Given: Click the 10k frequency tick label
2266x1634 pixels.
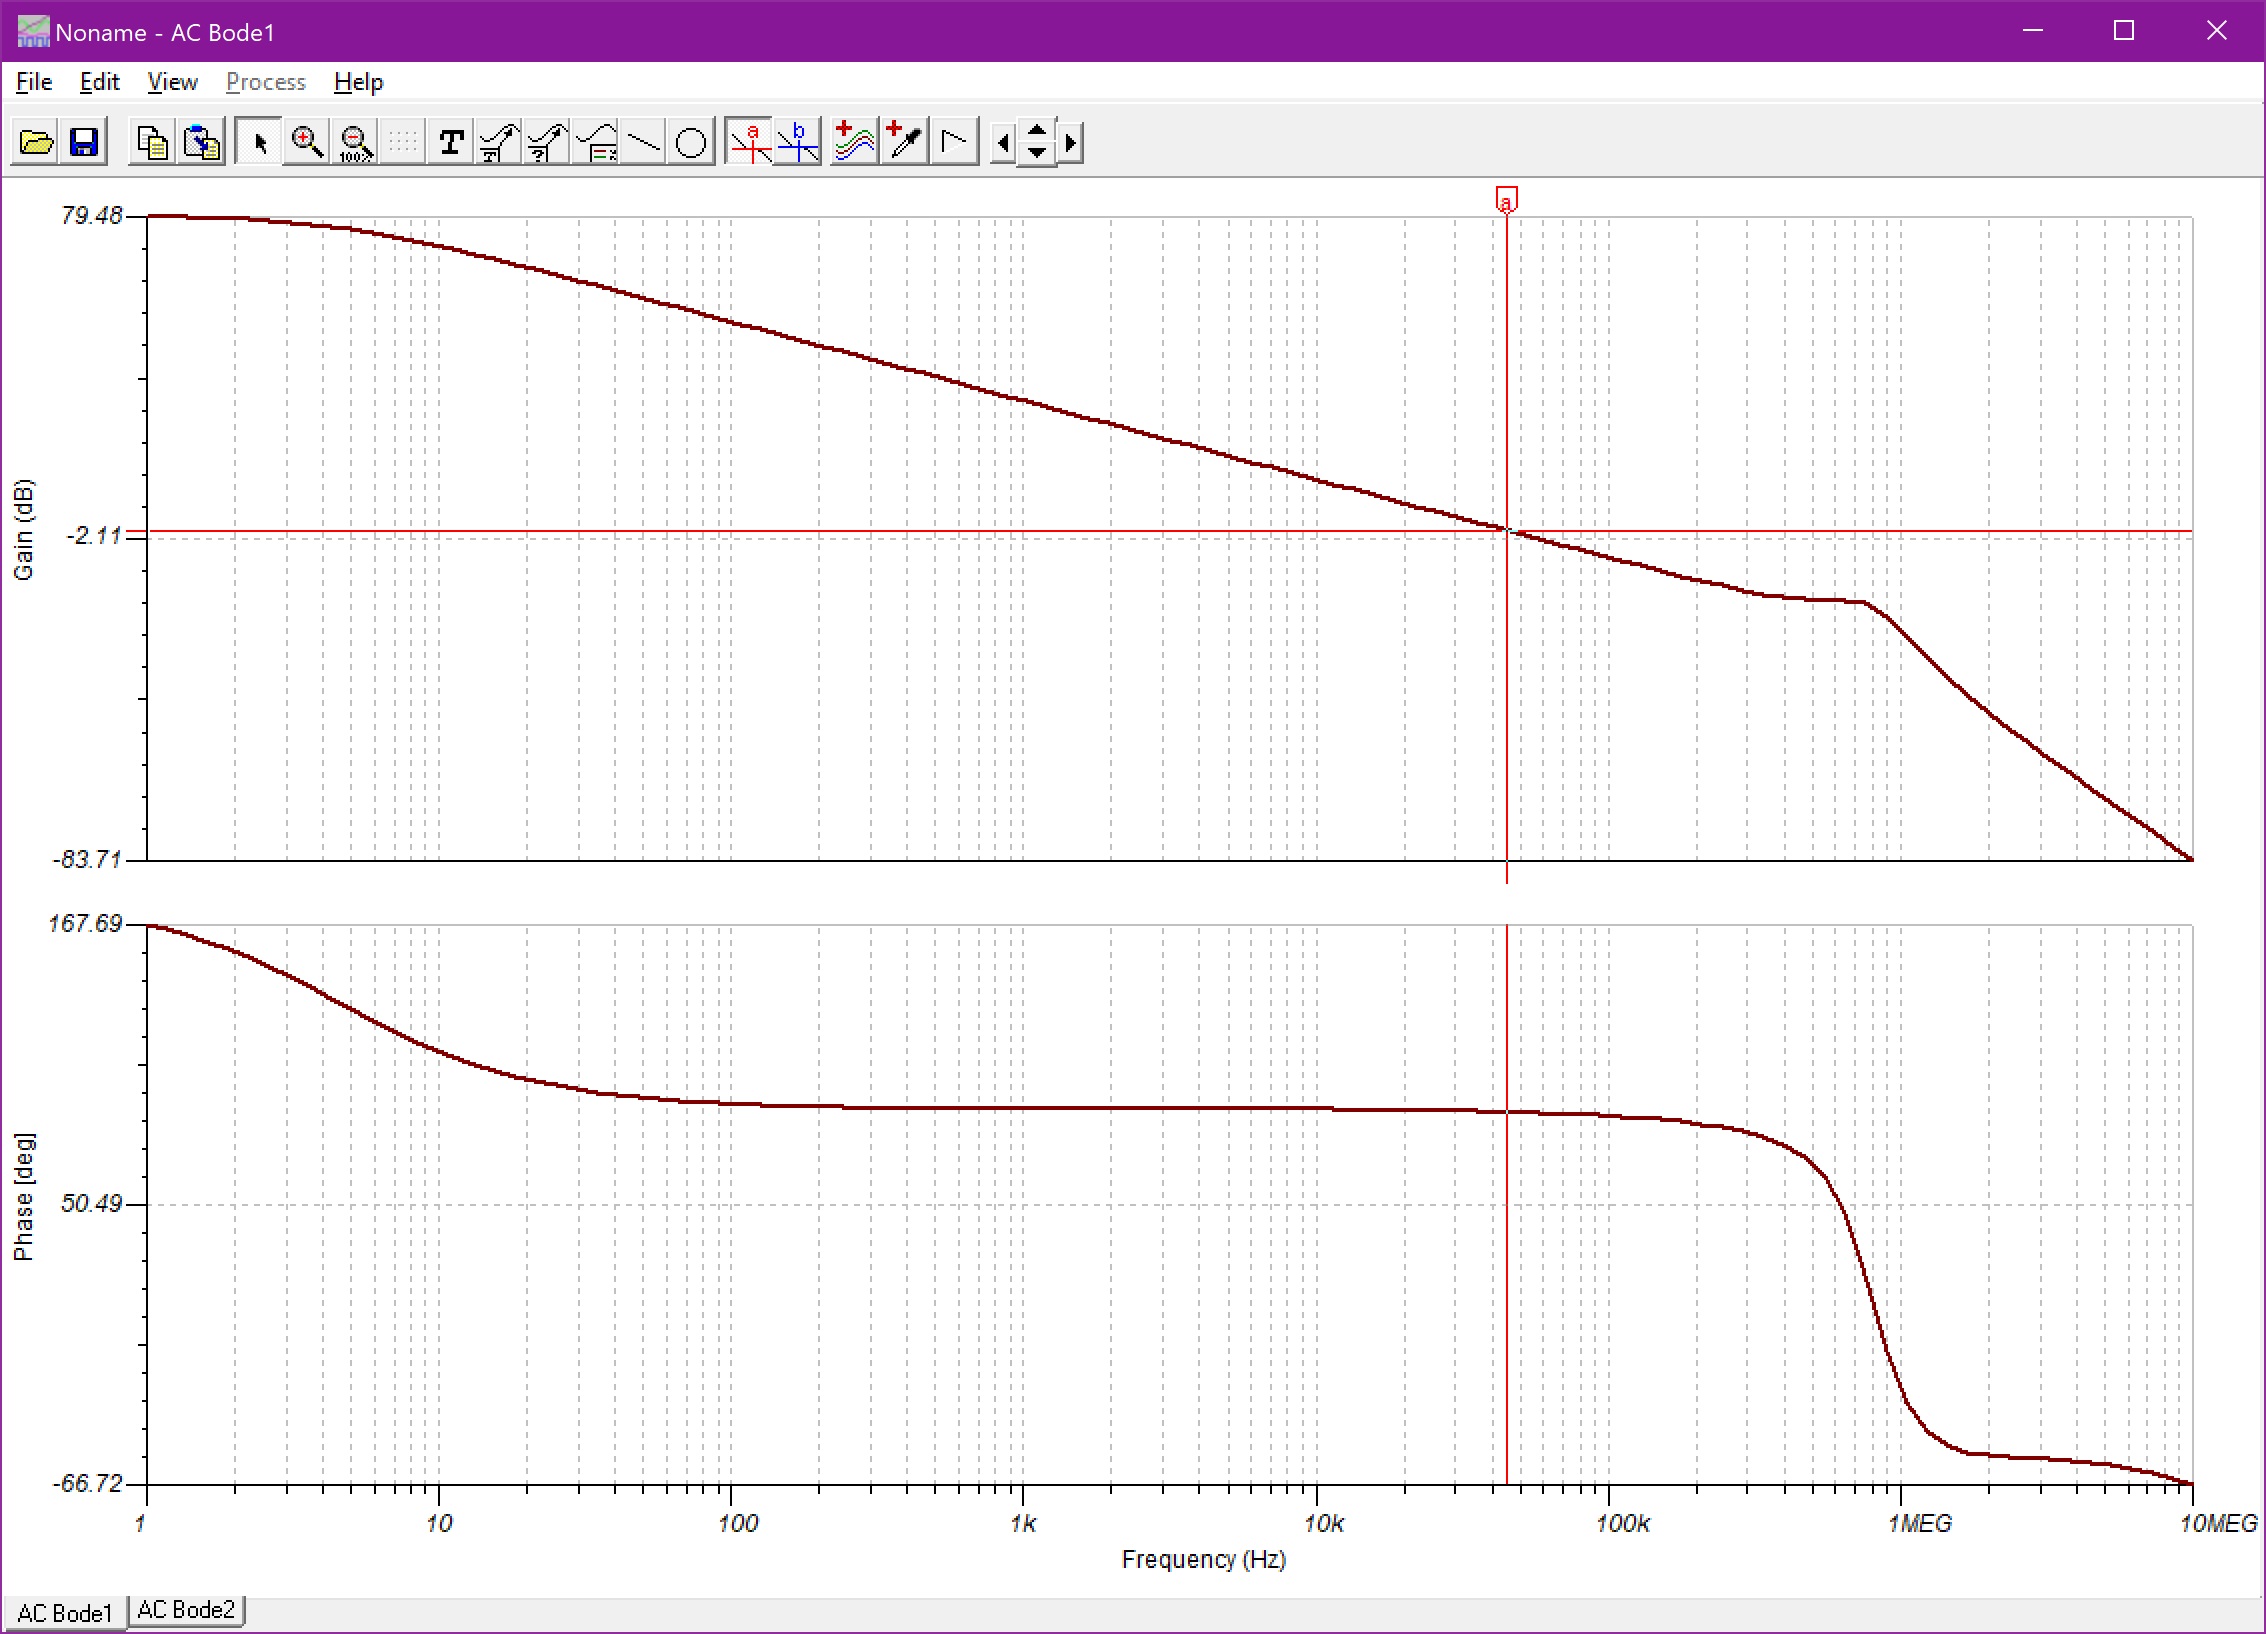Looking at the screenshot, I should pos(1324,1524).
